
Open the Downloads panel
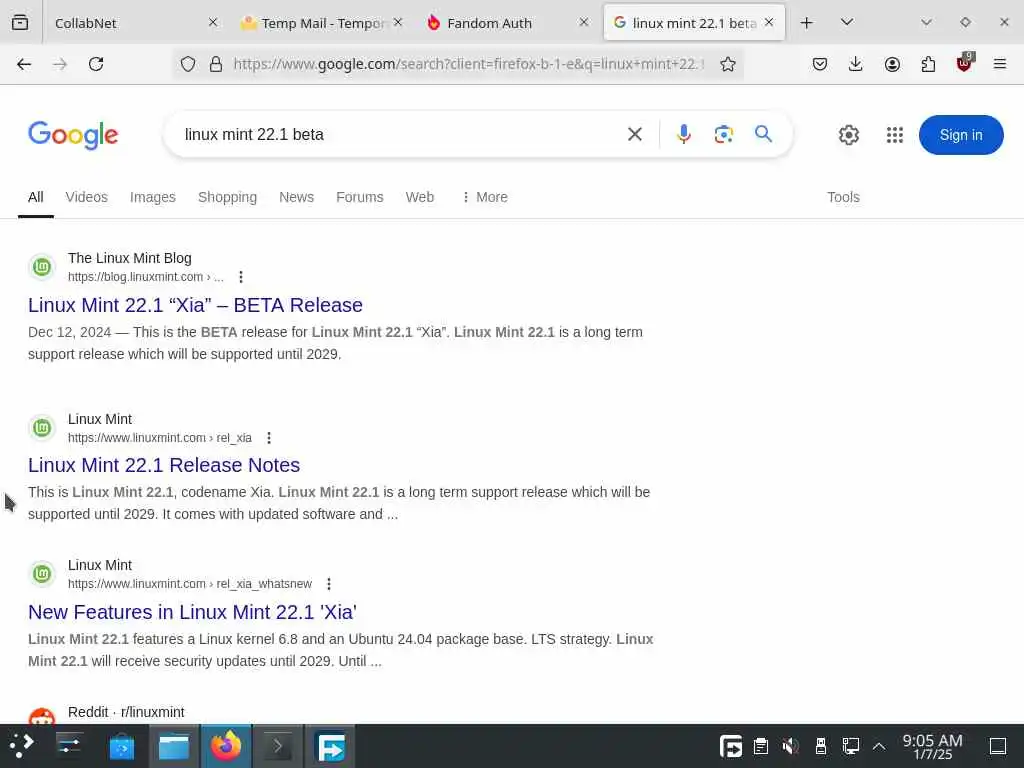point(856,64)
